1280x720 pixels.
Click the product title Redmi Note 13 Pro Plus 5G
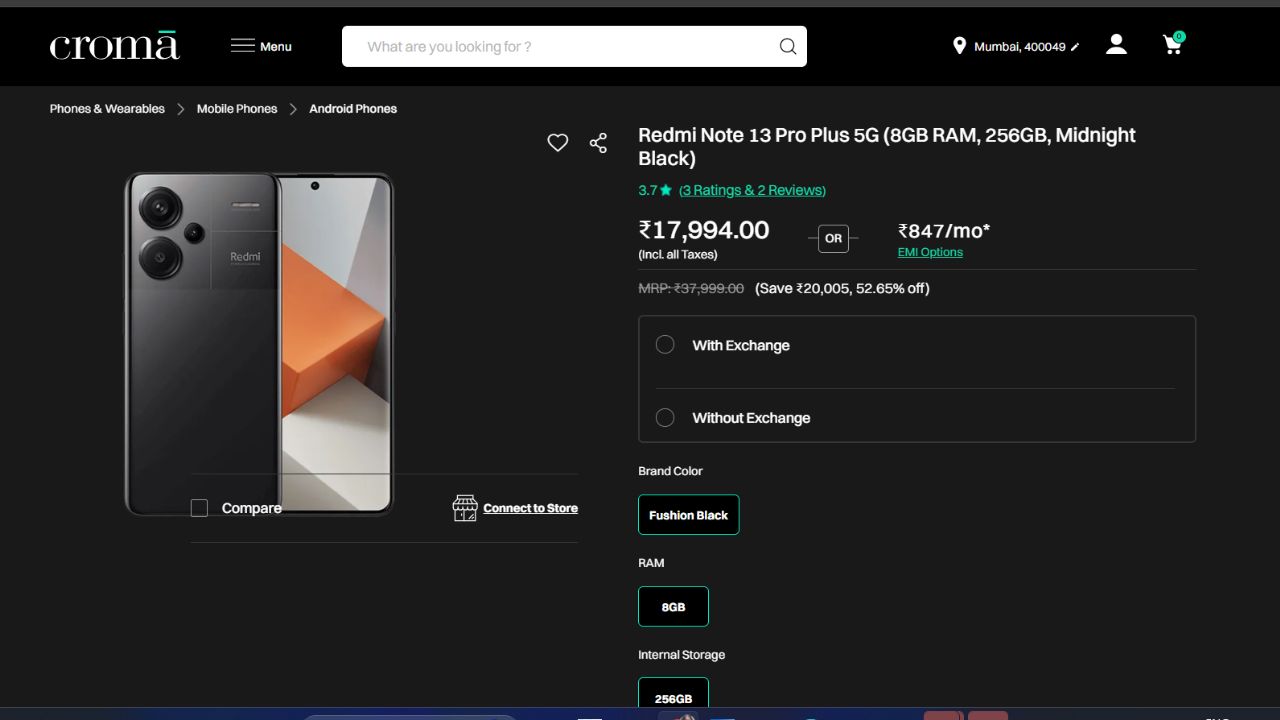[887, 146]
